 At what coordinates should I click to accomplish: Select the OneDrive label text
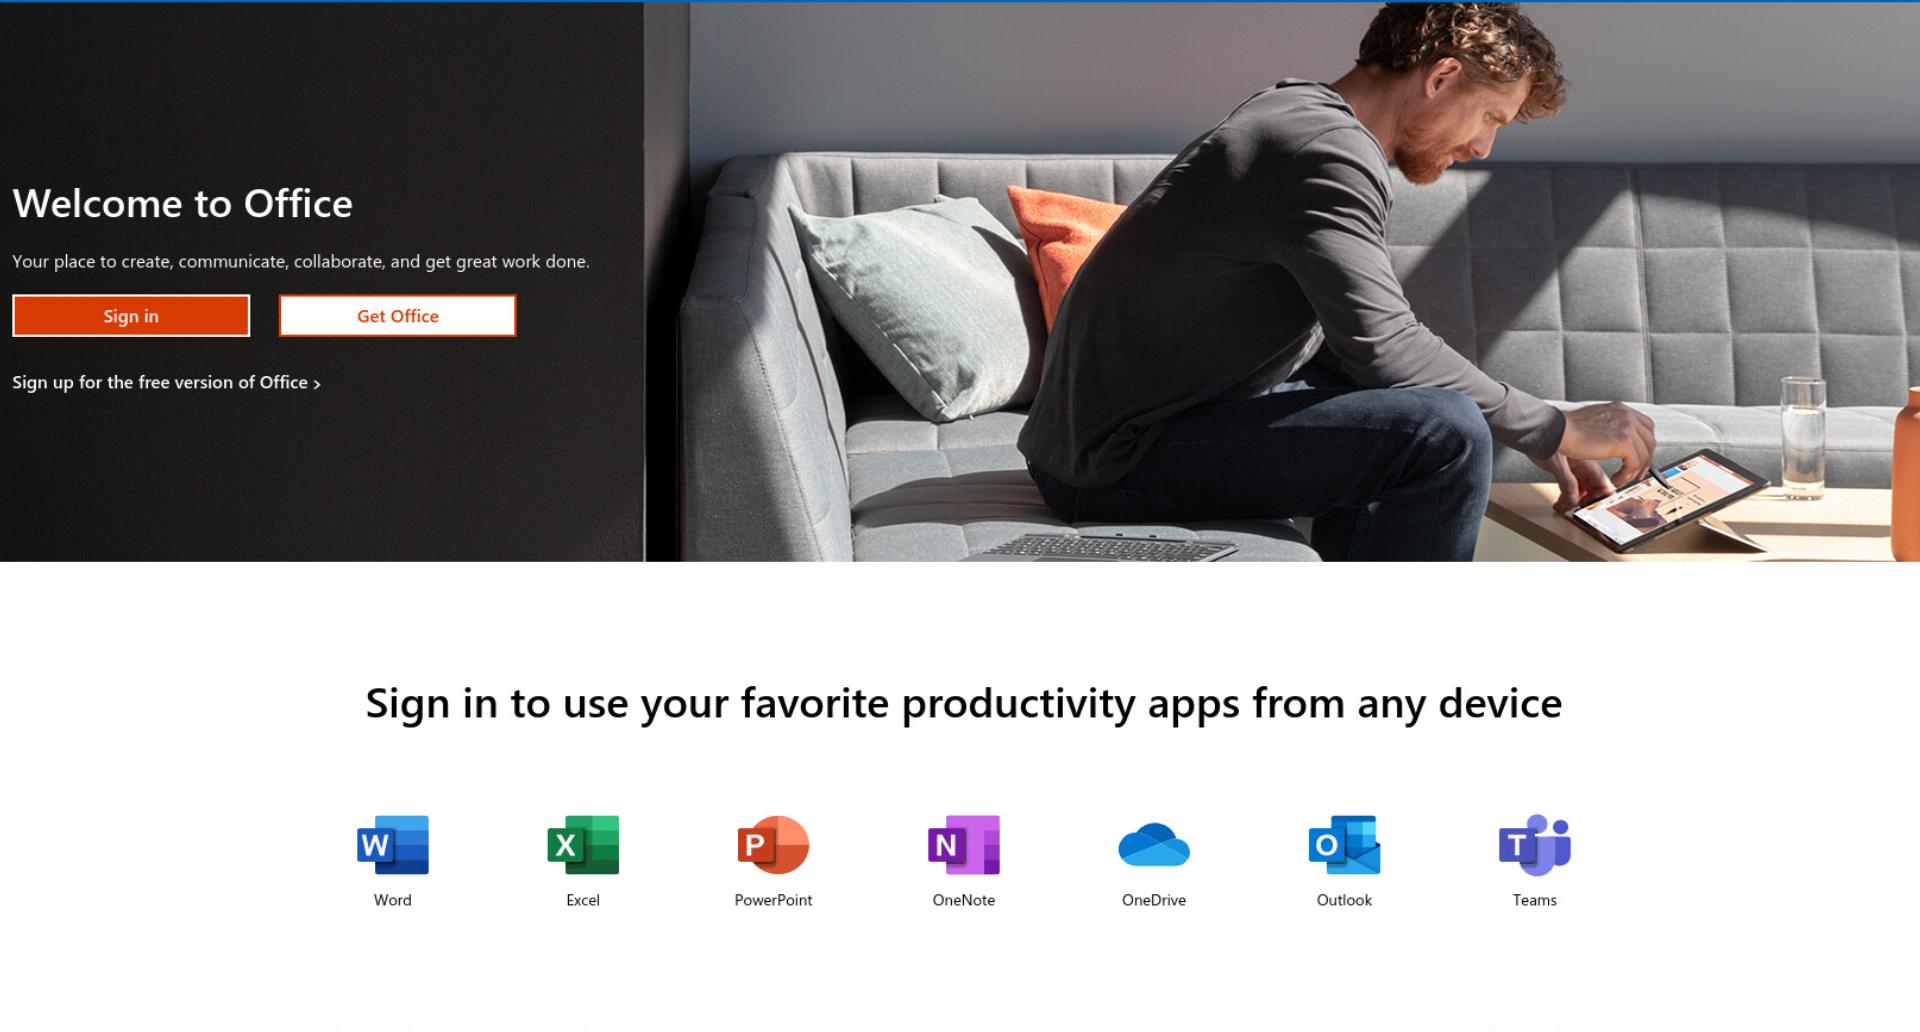pos(1154,900)
